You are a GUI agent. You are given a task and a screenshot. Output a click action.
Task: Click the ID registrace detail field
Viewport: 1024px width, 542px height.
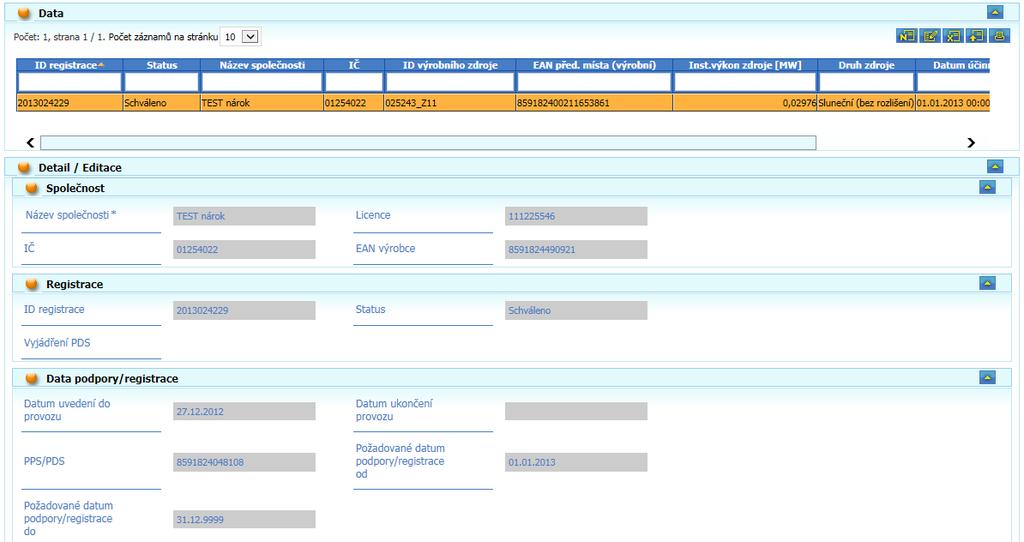tap(244, 310)
